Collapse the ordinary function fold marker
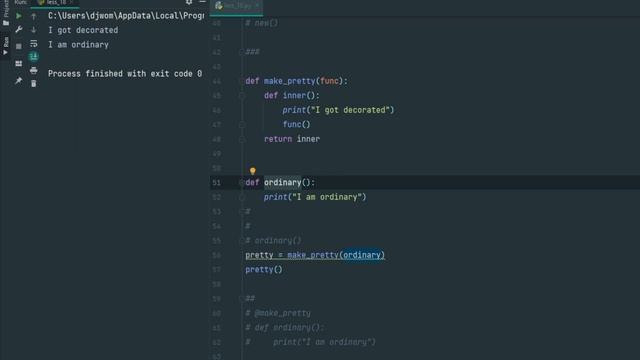 242,182
